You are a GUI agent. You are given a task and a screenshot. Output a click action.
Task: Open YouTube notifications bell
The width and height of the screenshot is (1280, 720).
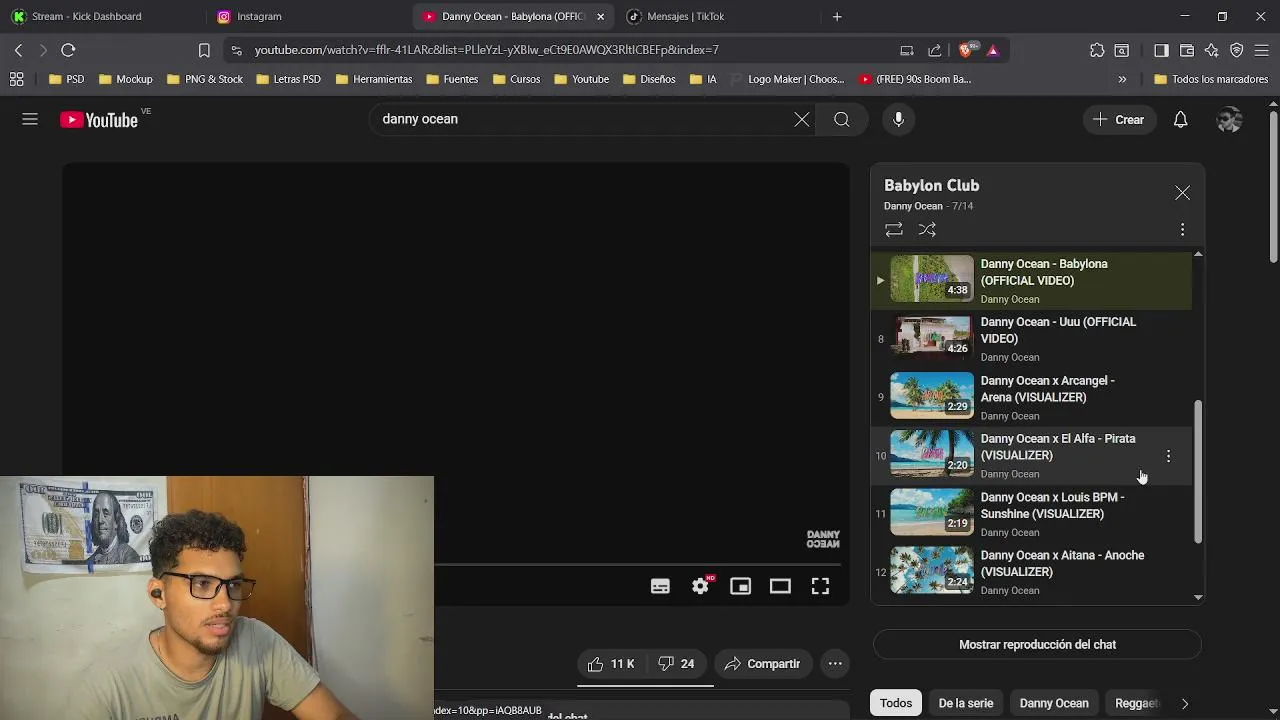click(x=1180, y=119)
